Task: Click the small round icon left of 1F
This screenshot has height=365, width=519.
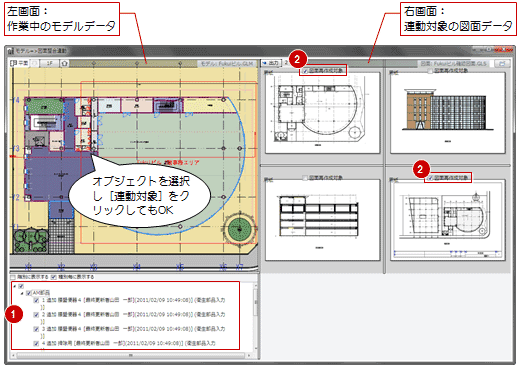Action: [35, 63]
